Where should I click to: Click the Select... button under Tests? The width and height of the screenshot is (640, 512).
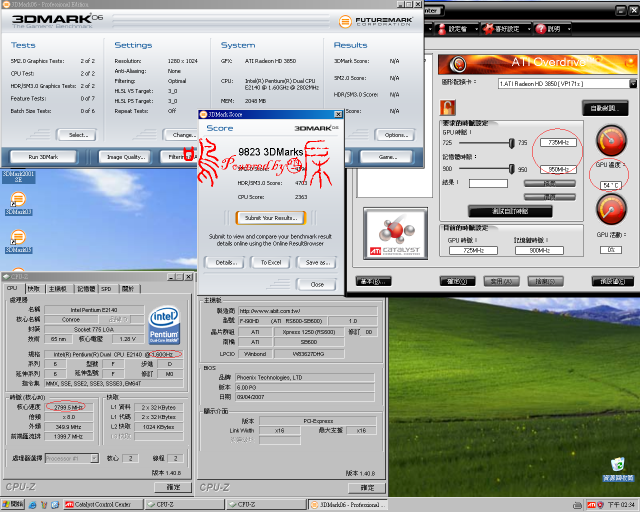pos(77,135)
